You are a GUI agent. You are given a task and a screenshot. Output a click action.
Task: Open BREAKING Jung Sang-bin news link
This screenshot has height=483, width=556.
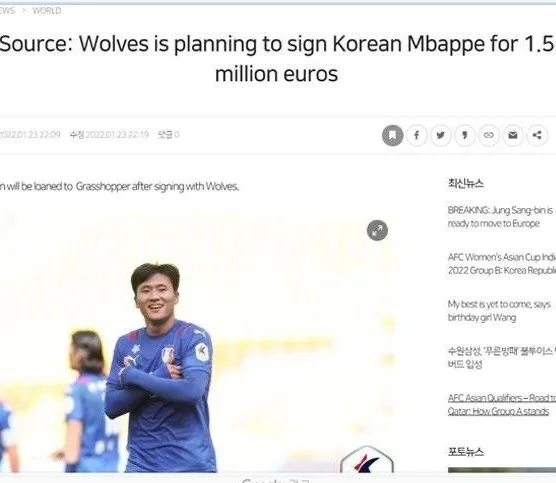(501, 217)
